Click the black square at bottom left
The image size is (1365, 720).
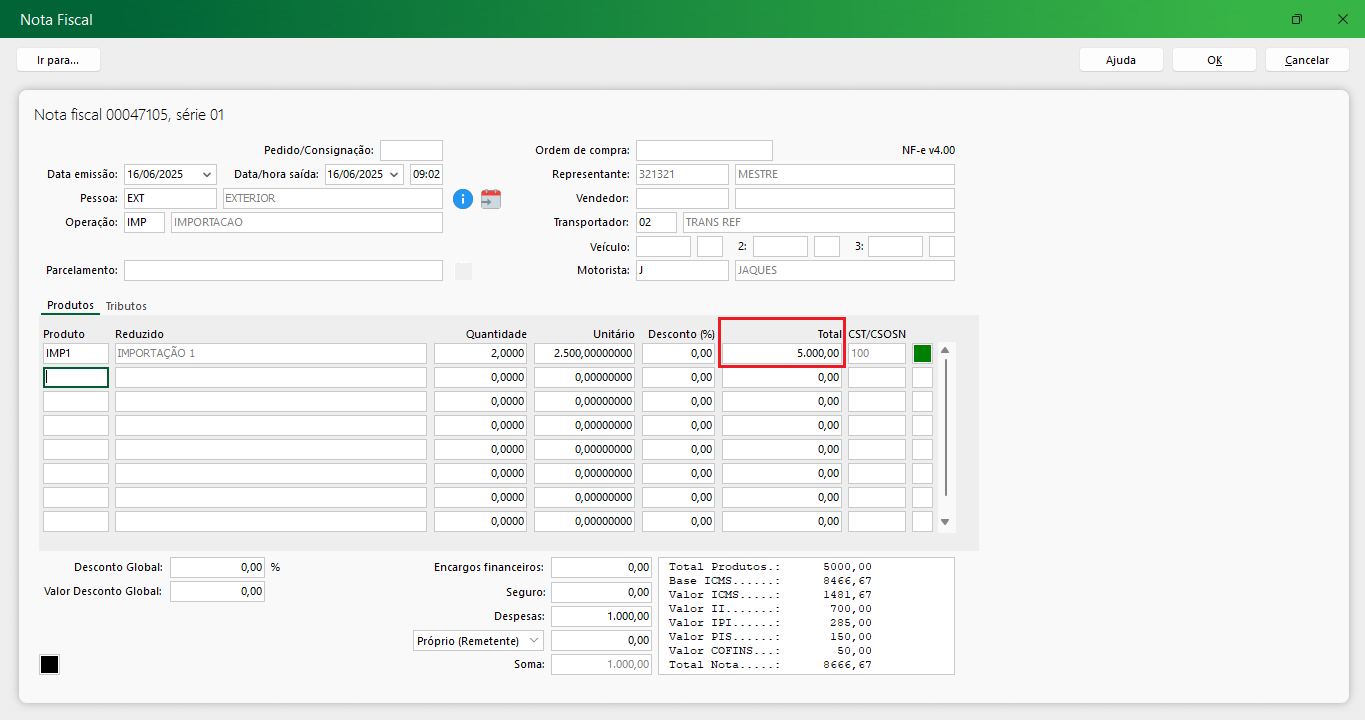click(x=49, y=665)
